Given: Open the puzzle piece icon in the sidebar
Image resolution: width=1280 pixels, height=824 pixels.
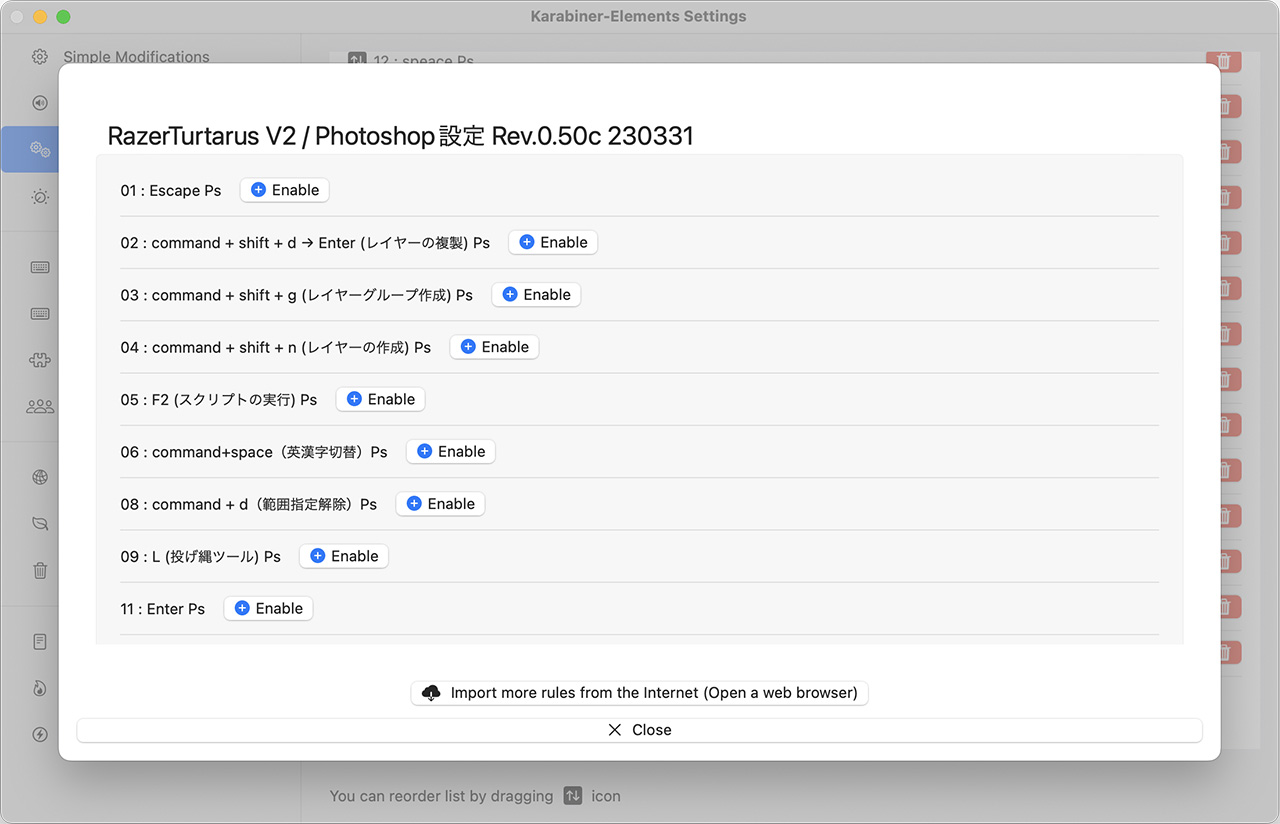Looking at the screenshot, I should pyautogui.click(x=40, y=360).
